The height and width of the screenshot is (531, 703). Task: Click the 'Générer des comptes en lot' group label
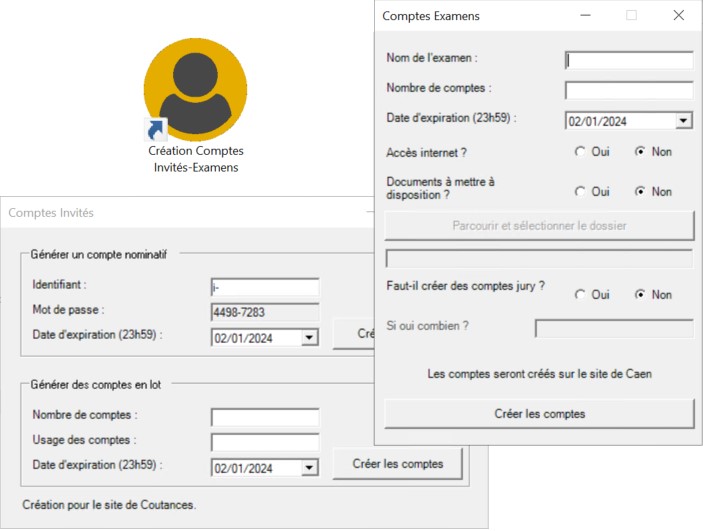95,384
